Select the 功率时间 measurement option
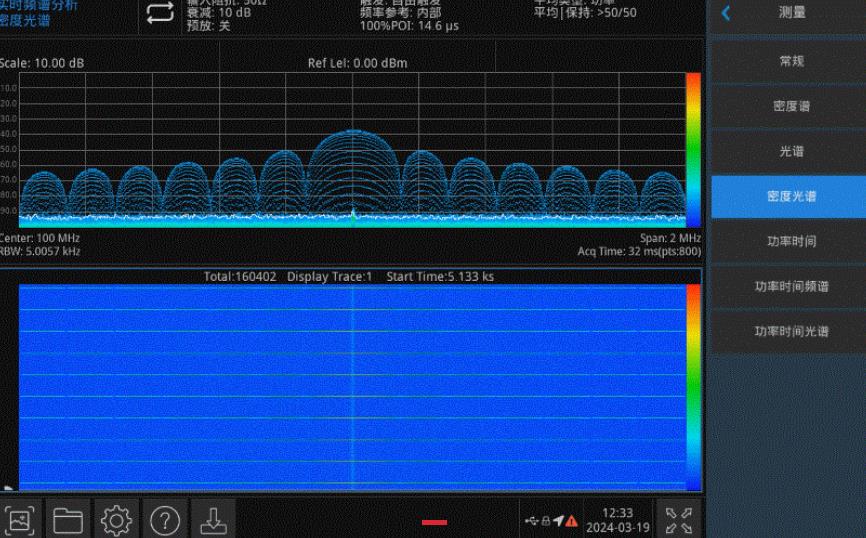The height and width of the screenshot is (538, 866). click(x=791, y=241)
